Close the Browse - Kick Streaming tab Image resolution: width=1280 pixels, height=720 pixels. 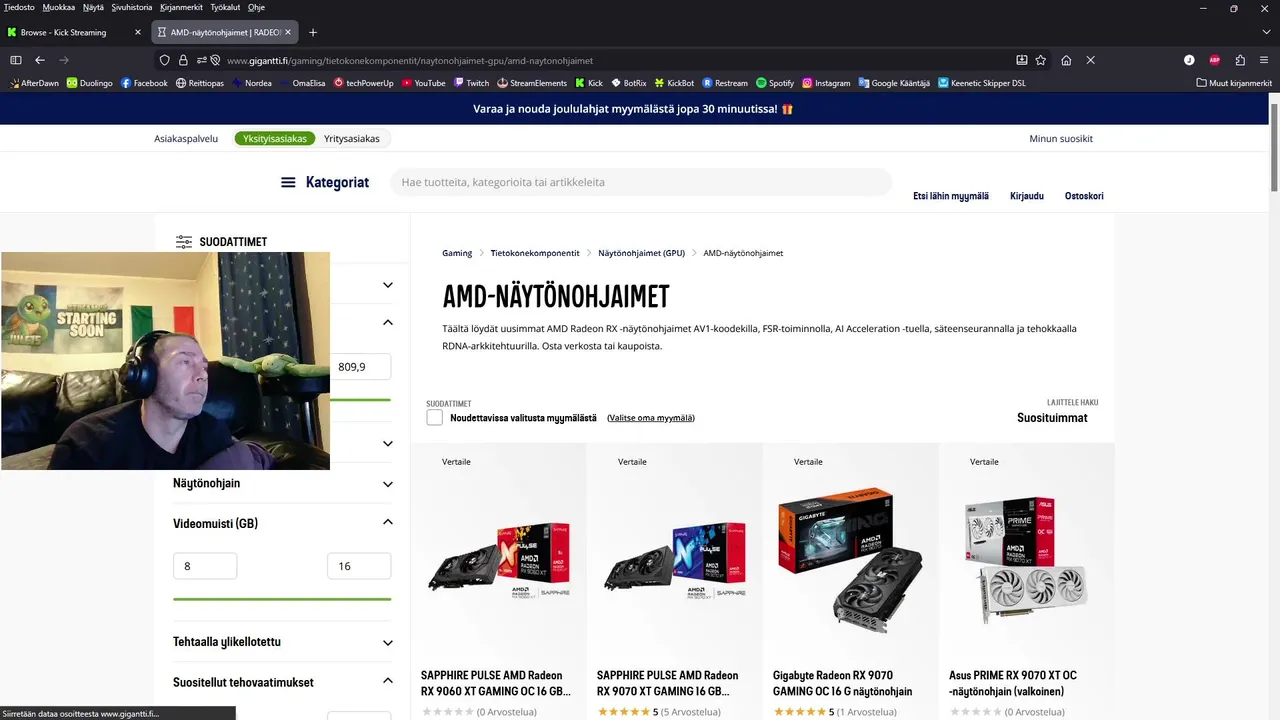pos(138,32)
